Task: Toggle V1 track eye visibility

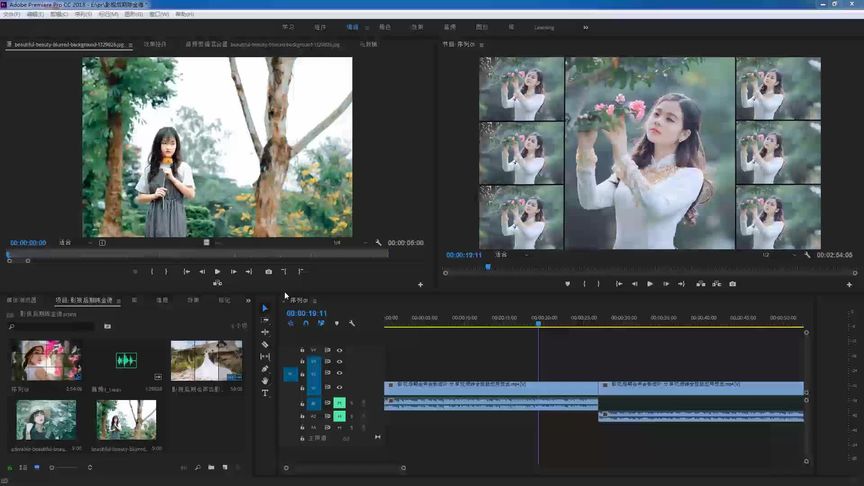Action: pos(339,387)
